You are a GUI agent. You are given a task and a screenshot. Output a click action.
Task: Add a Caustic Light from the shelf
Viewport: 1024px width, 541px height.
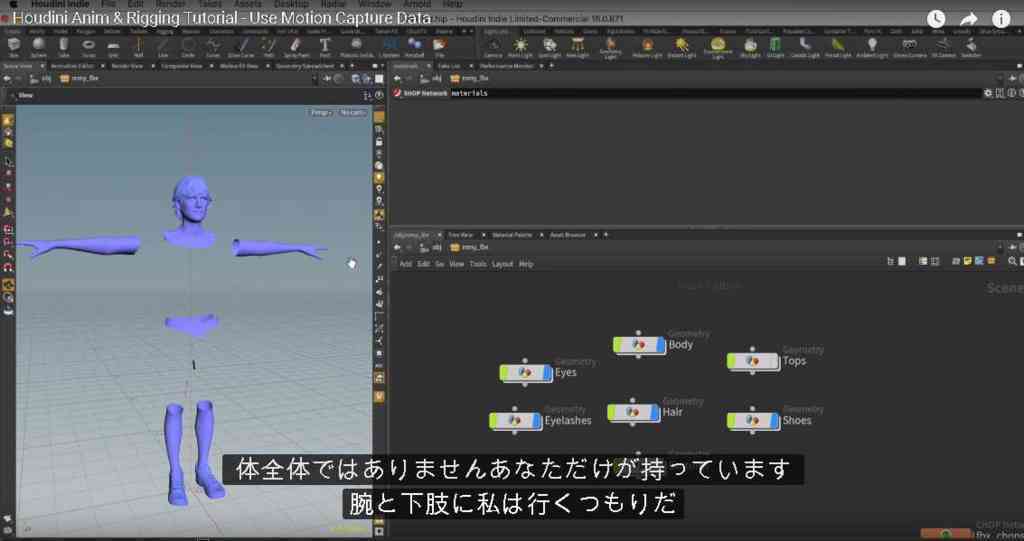805,47
